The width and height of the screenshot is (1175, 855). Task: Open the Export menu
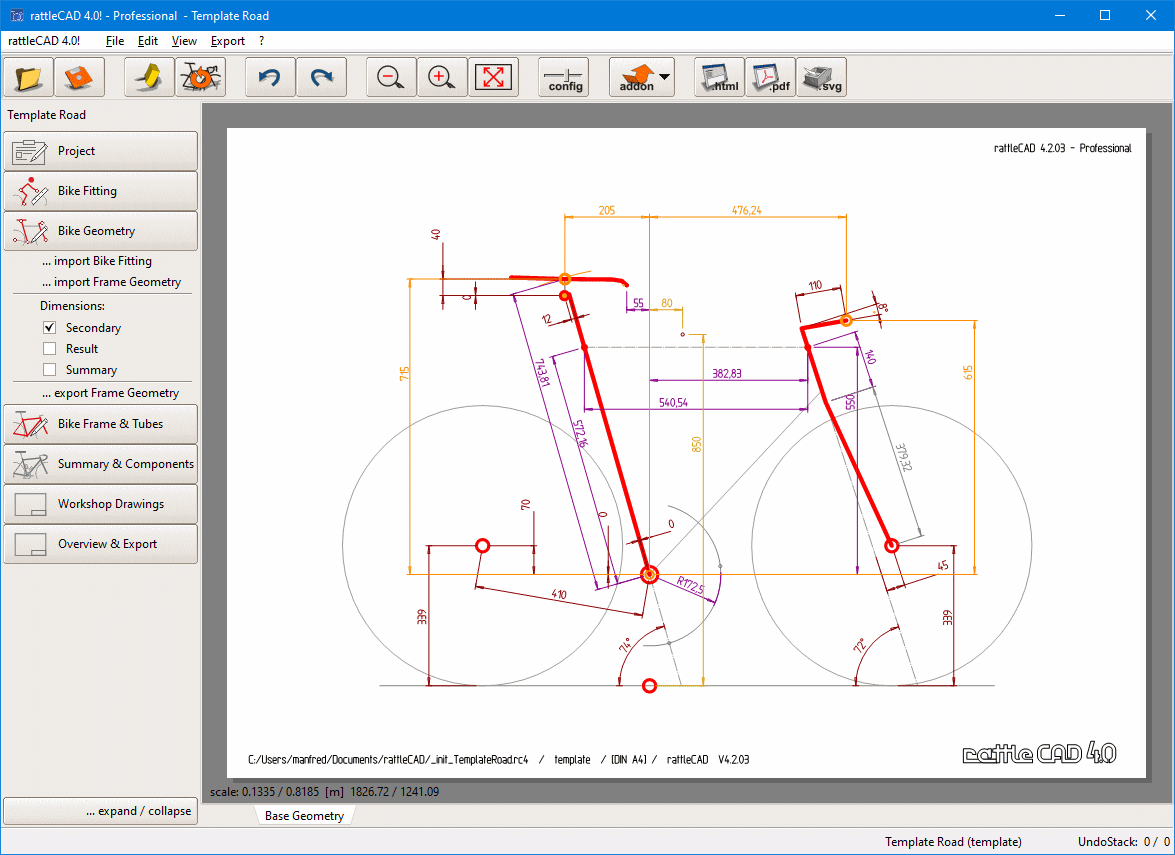click(x=228, y=41)
